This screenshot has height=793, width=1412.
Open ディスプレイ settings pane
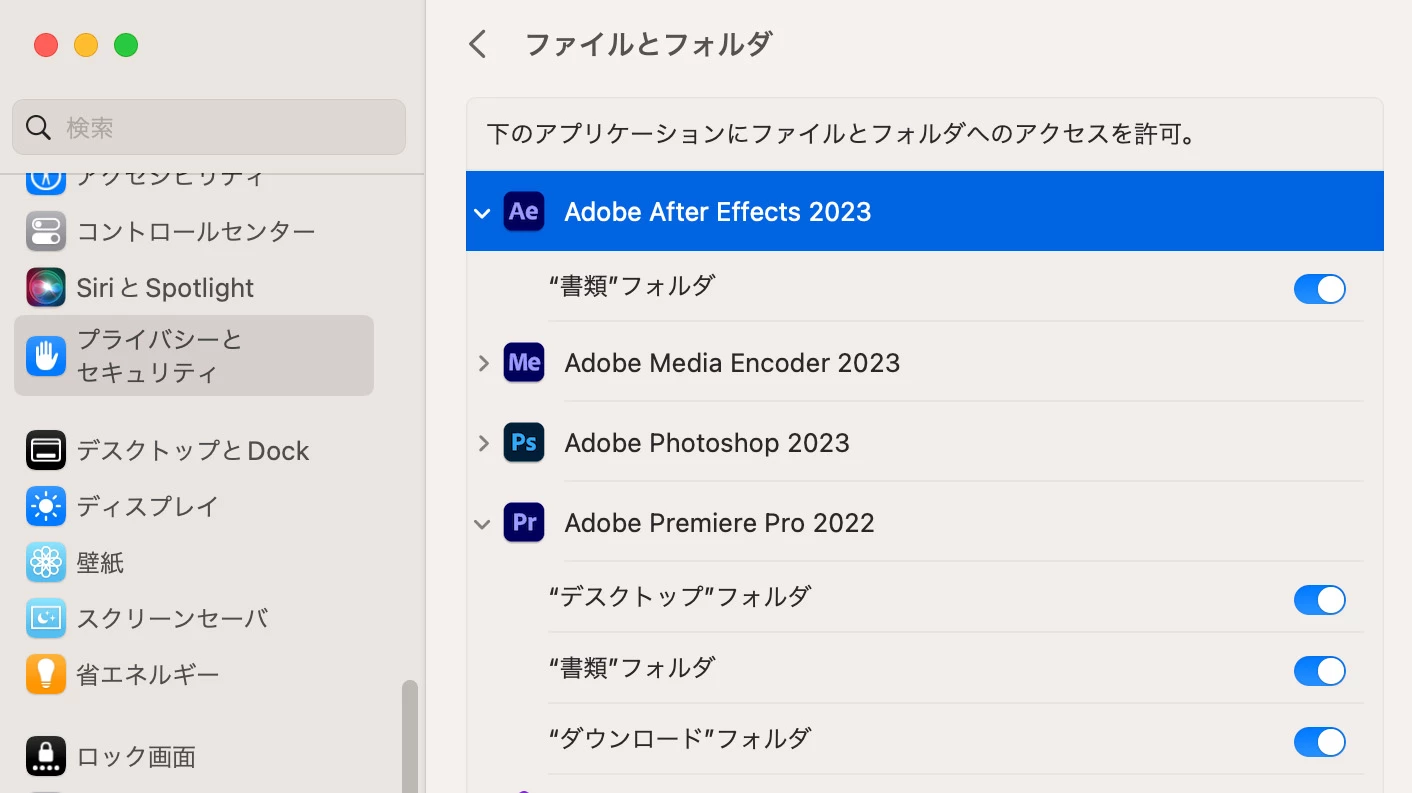194,507
